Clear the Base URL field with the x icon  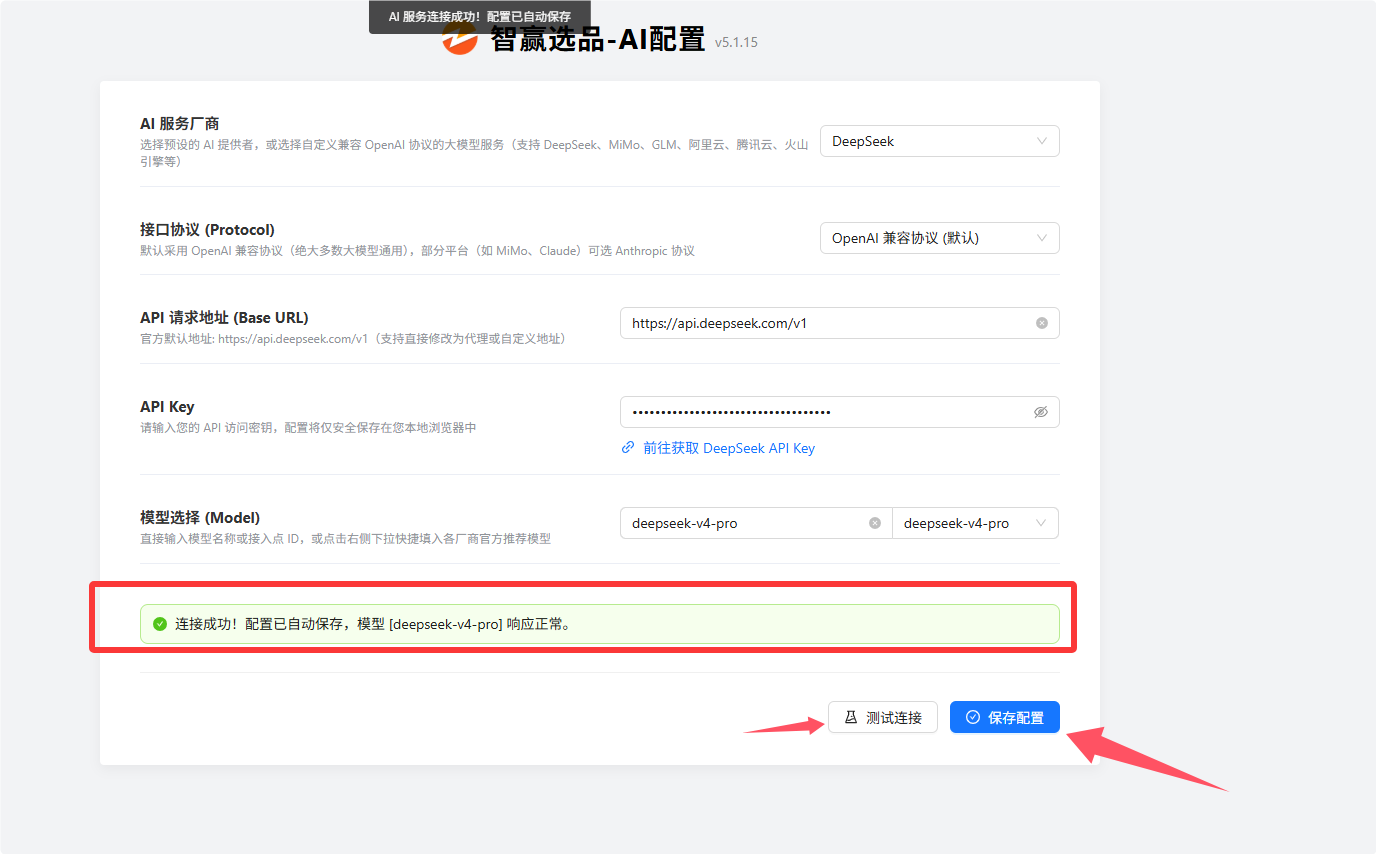[x=1041, y=323]
